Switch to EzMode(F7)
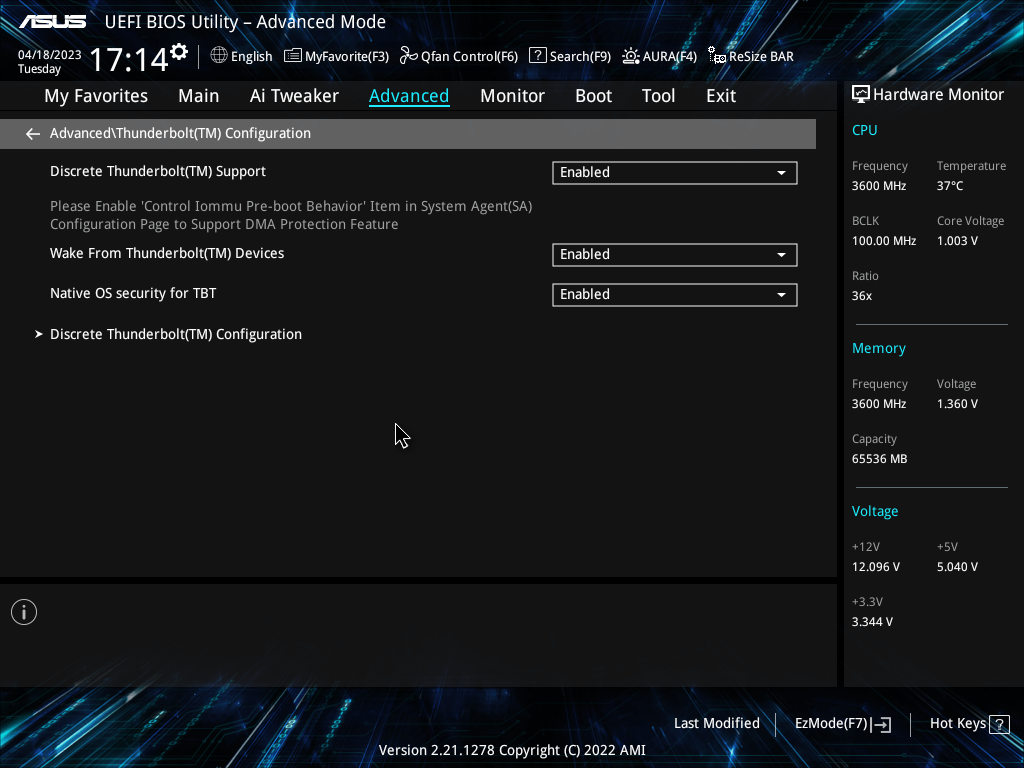Viewport: 1024px width, 768px height. [x=831, y=724]
